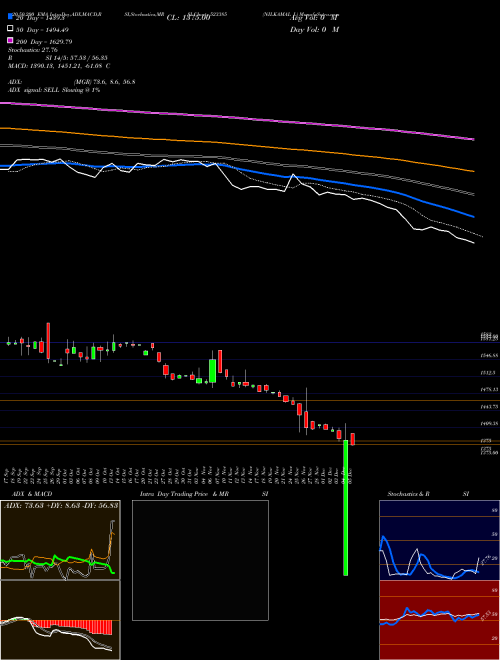Click the 1409.38 price axis label
Viewport: 500px width, 660px height.
[x=490, y=424]
